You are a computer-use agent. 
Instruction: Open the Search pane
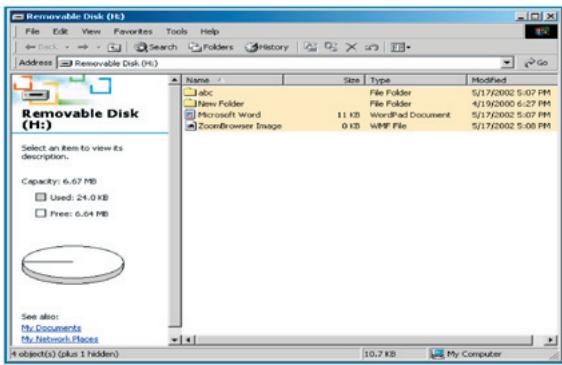[156, 47]
